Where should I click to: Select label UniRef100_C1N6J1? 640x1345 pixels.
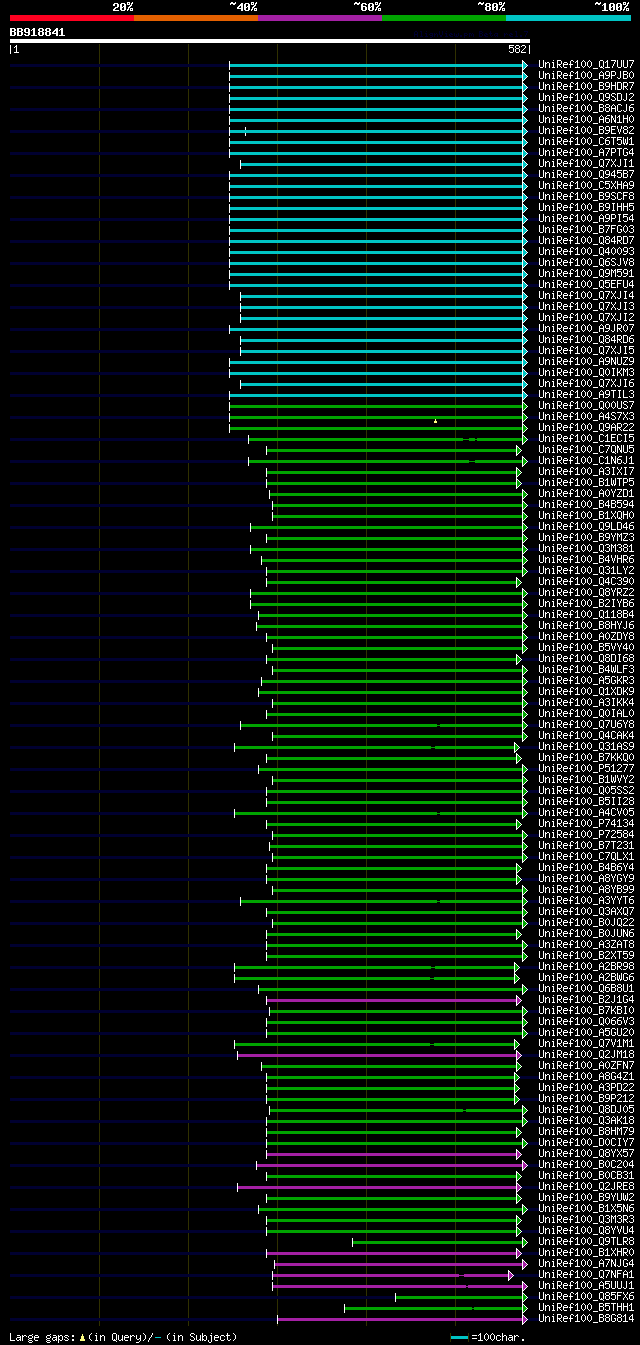point(586,460)
